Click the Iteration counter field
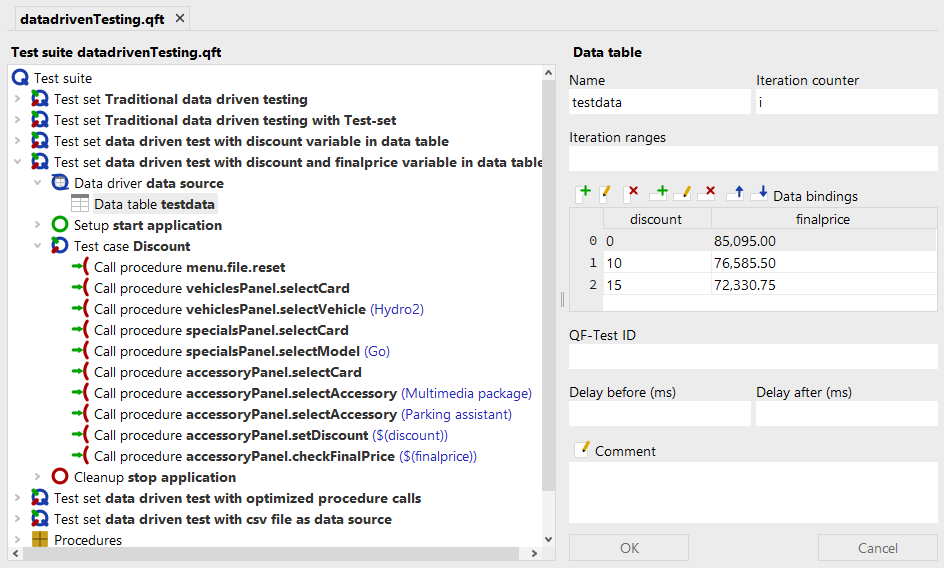The height and width of the screenshot is (568, 944). click(x=846, y=102)
